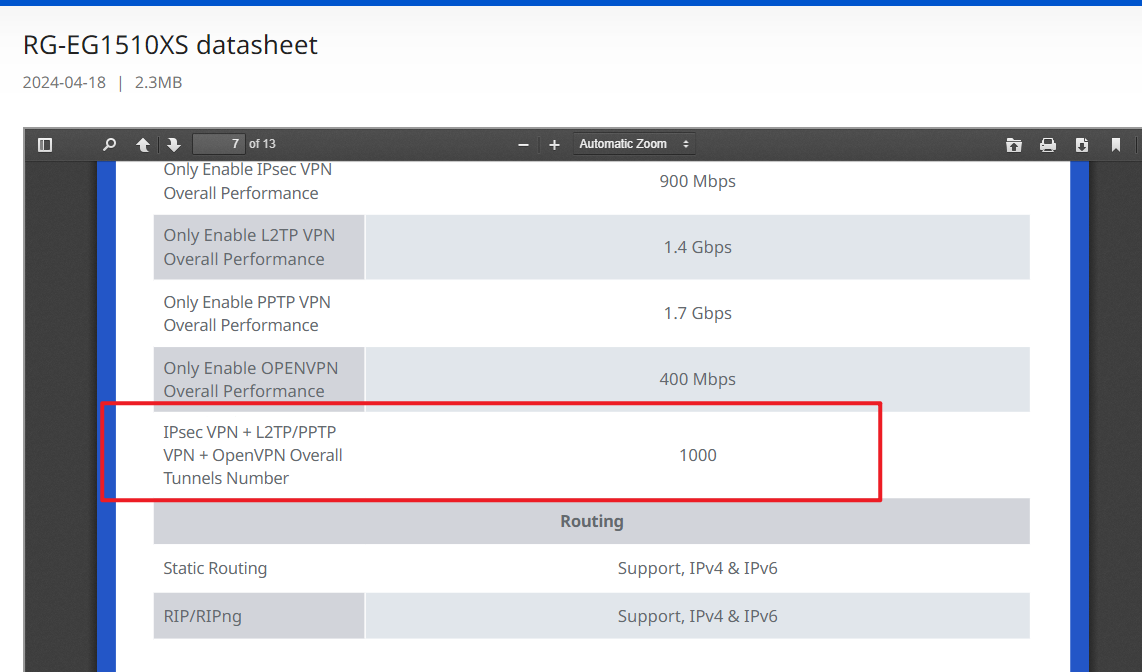Zoom out with the minus button
This screenshot has width=1142, height=672.
point(523,145)
